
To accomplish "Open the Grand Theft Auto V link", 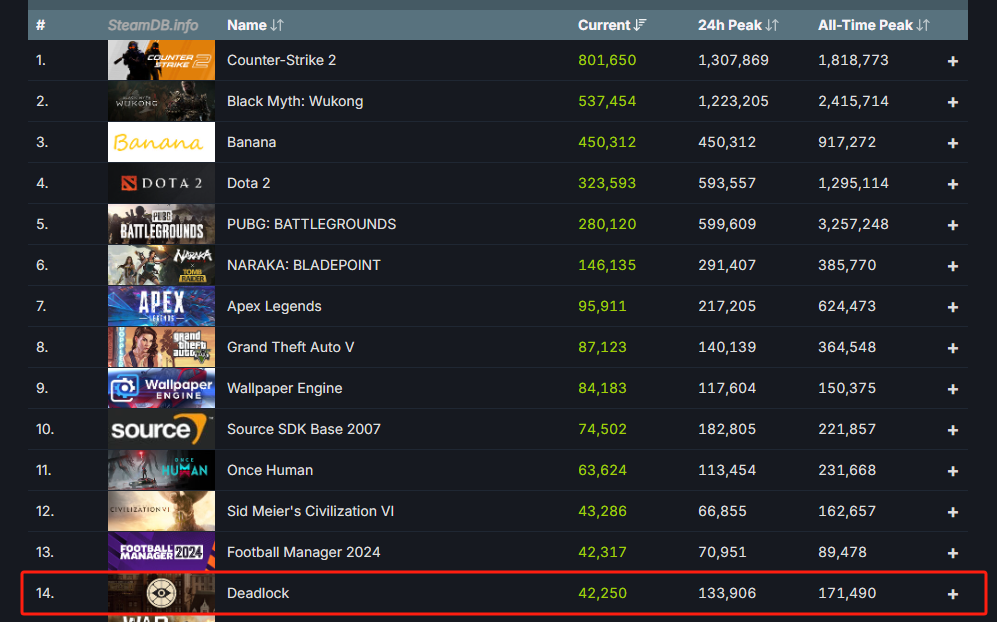I will pos(291,347).
